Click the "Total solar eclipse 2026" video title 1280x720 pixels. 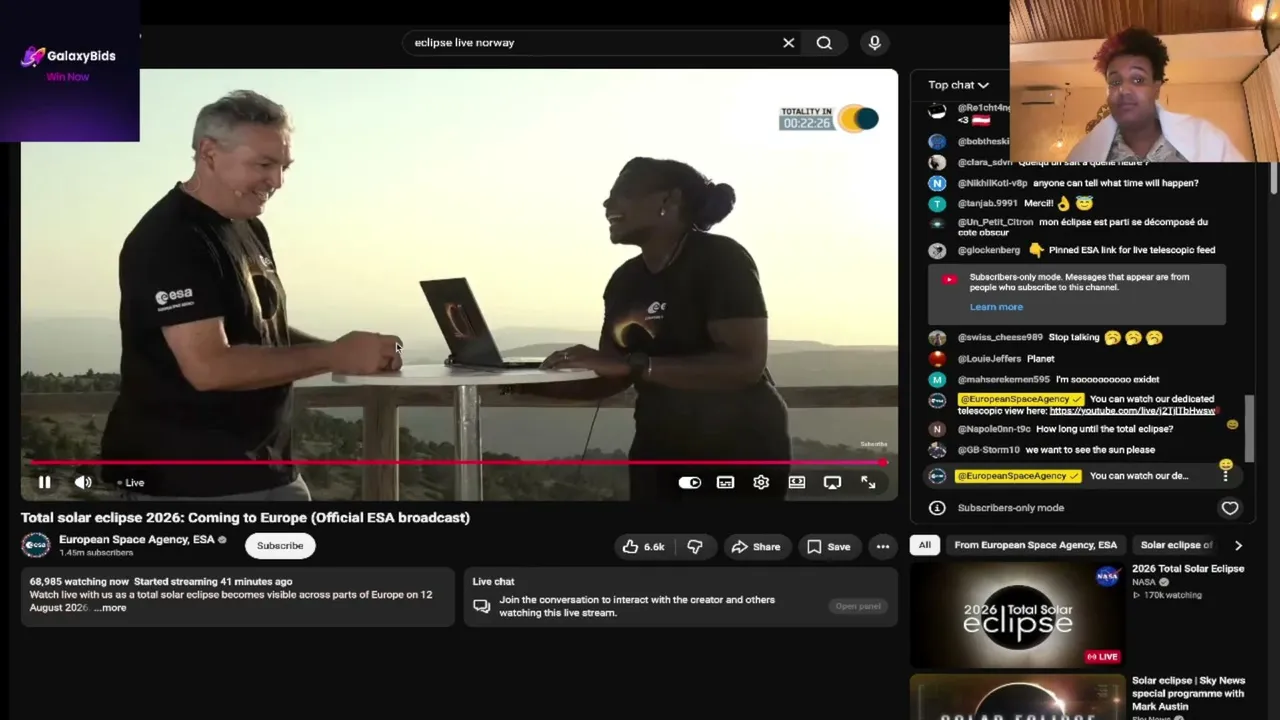246,518
